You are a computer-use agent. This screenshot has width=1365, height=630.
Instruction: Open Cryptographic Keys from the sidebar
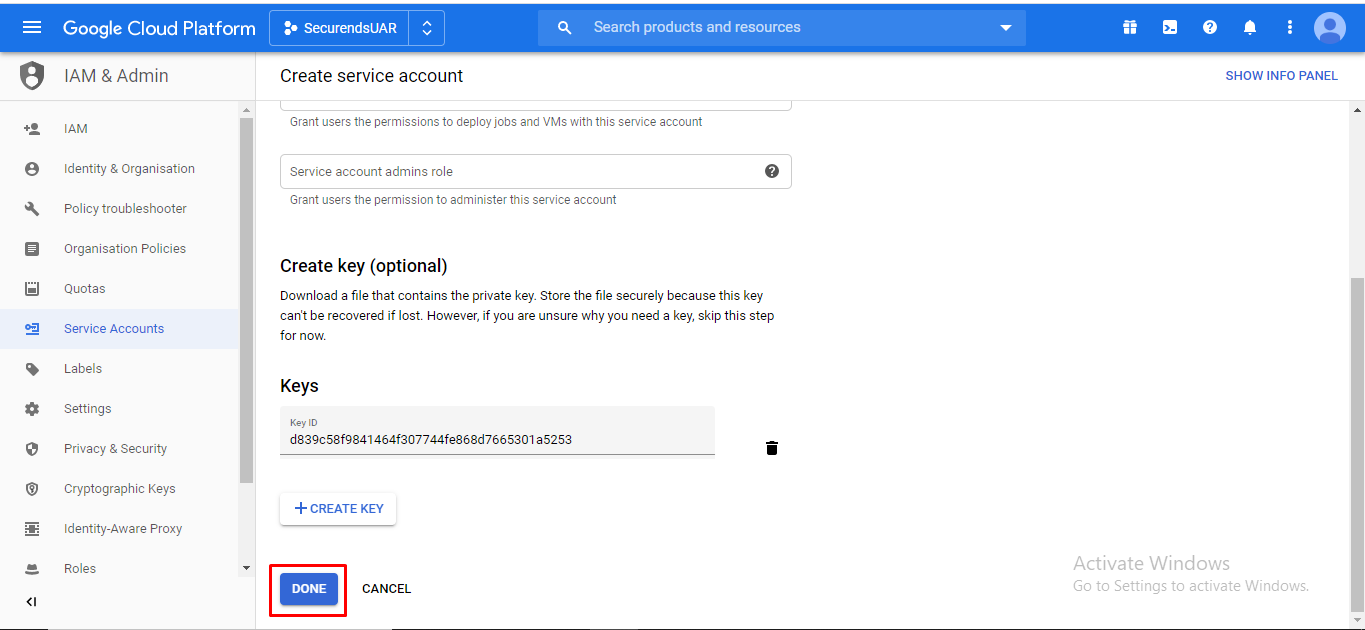click(x=119, y=488)
